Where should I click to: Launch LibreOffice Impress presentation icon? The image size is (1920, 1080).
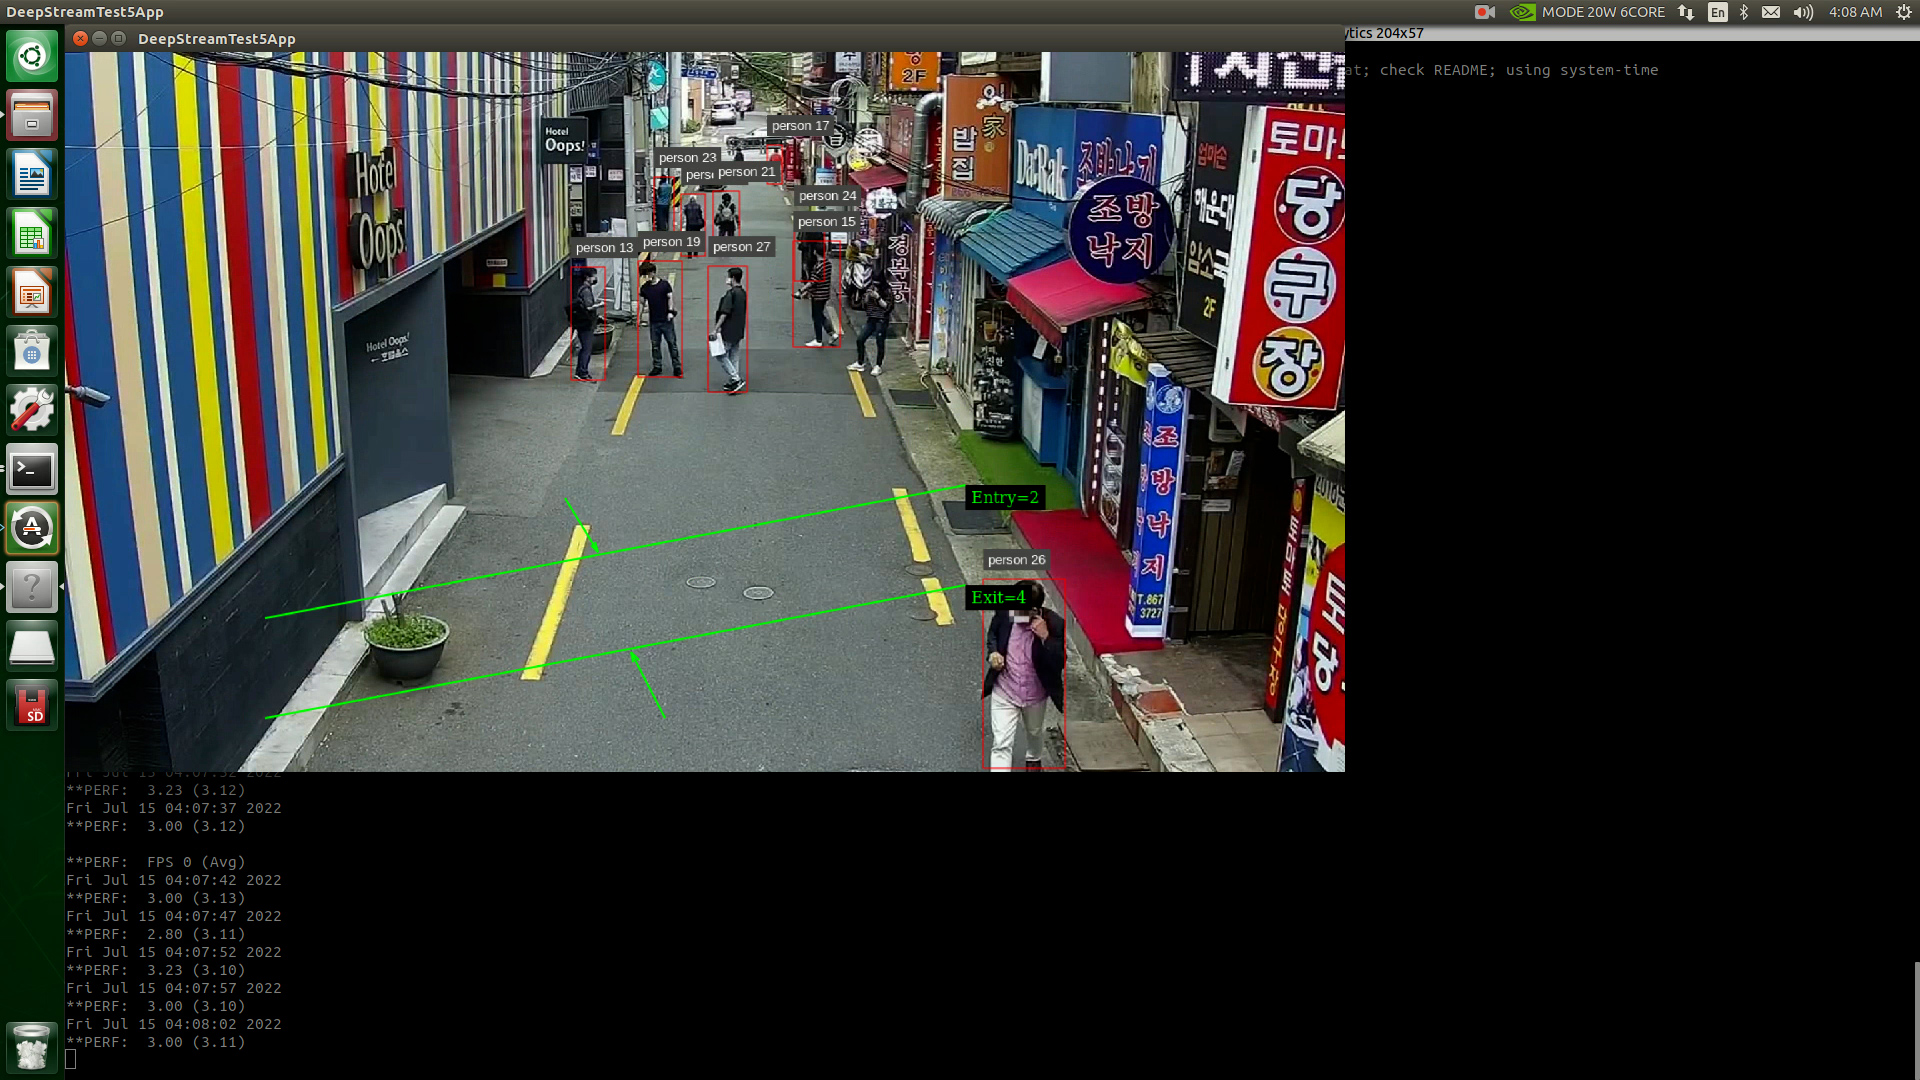32,293
